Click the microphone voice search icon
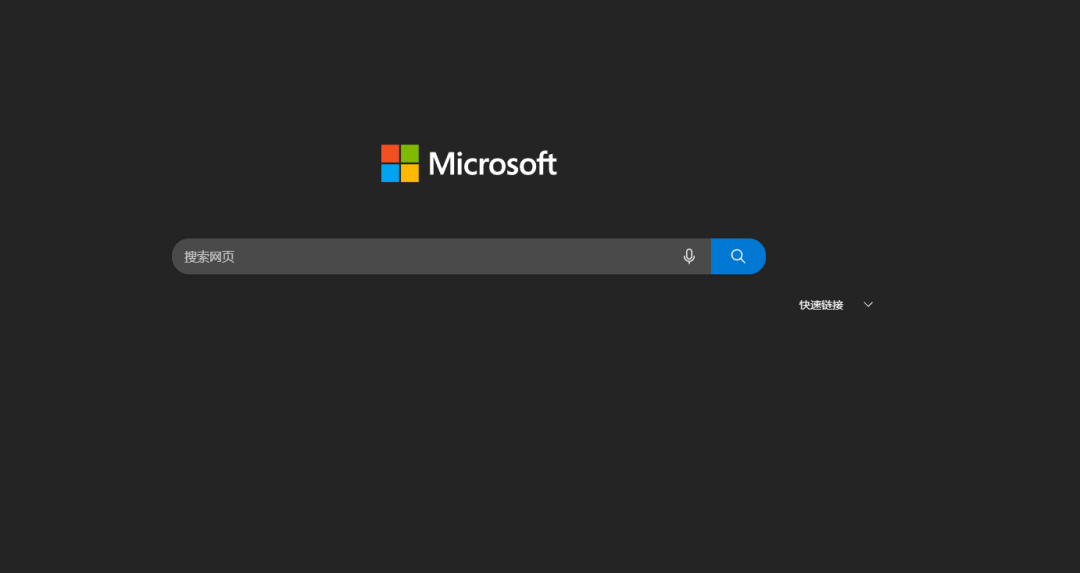 (689, 256)
